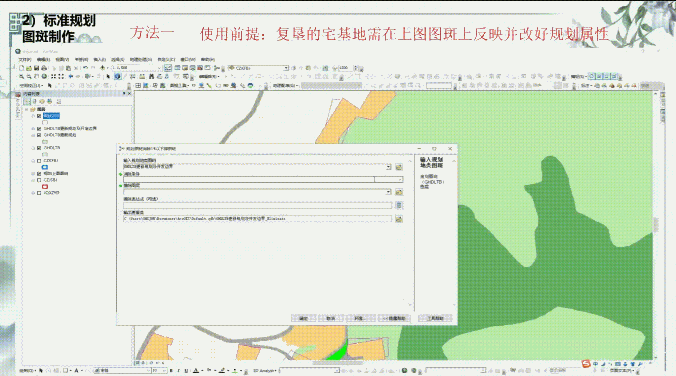This screenshot has height=376, width=676.
Task: Collapse the CZKFBJ layer tree node
Action: pos(33,161)
